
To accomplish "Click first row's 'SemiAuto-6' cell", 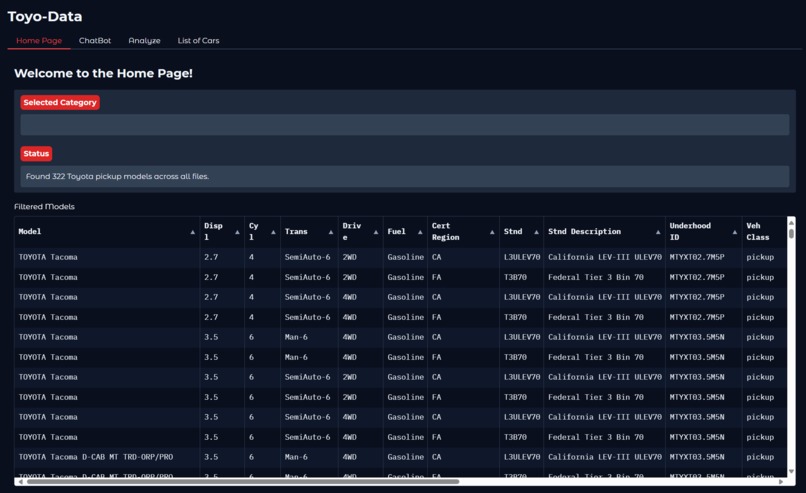I will click(x=307, y=257).
